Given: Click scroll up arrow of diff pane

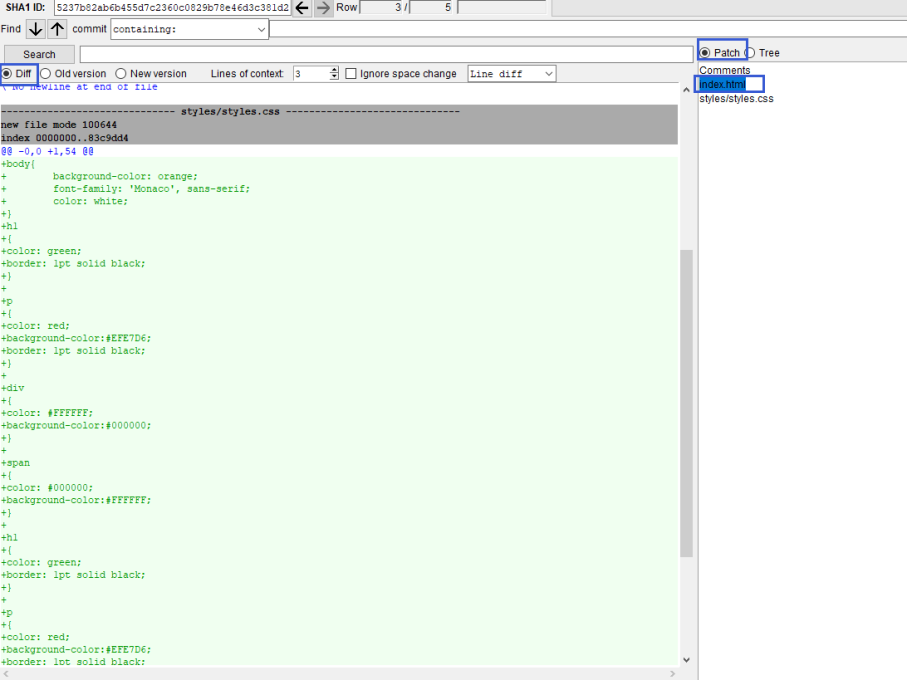Looking at the screenshot, I should [686, 90].
